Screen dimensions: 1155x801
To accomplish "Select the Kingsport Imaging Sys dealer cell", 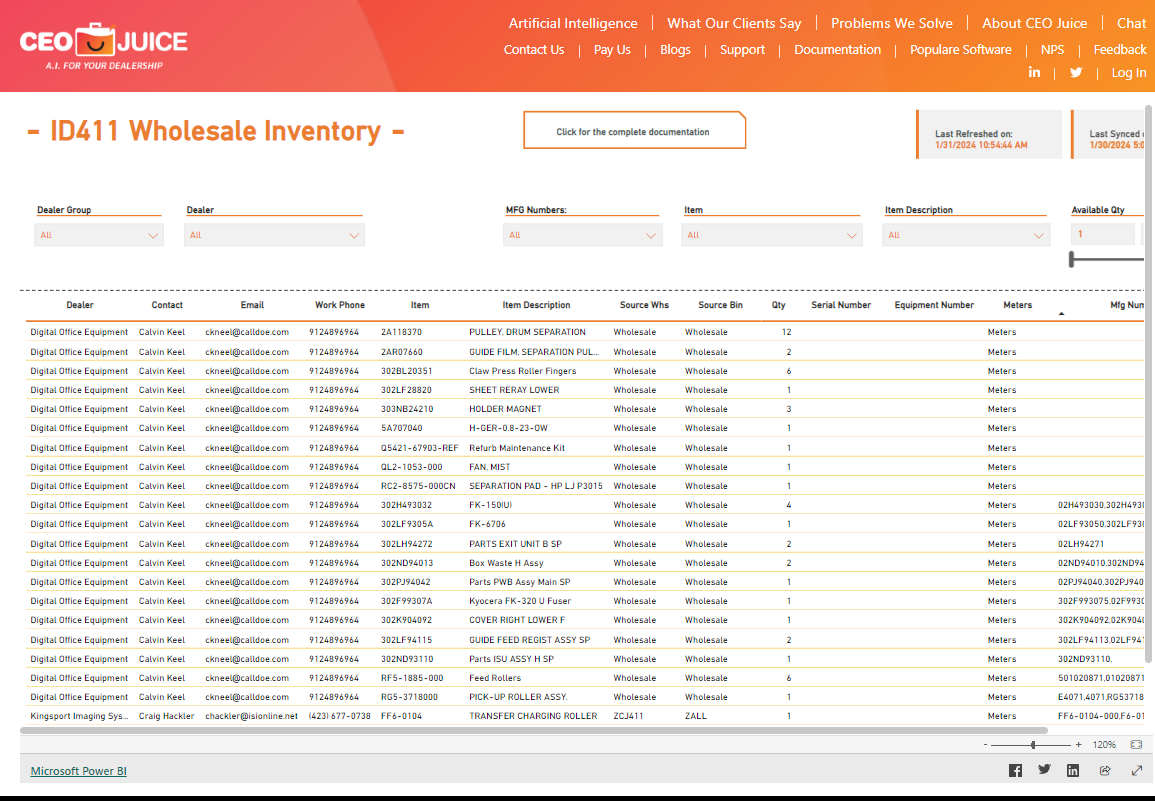I will click(x=79, y=716).
